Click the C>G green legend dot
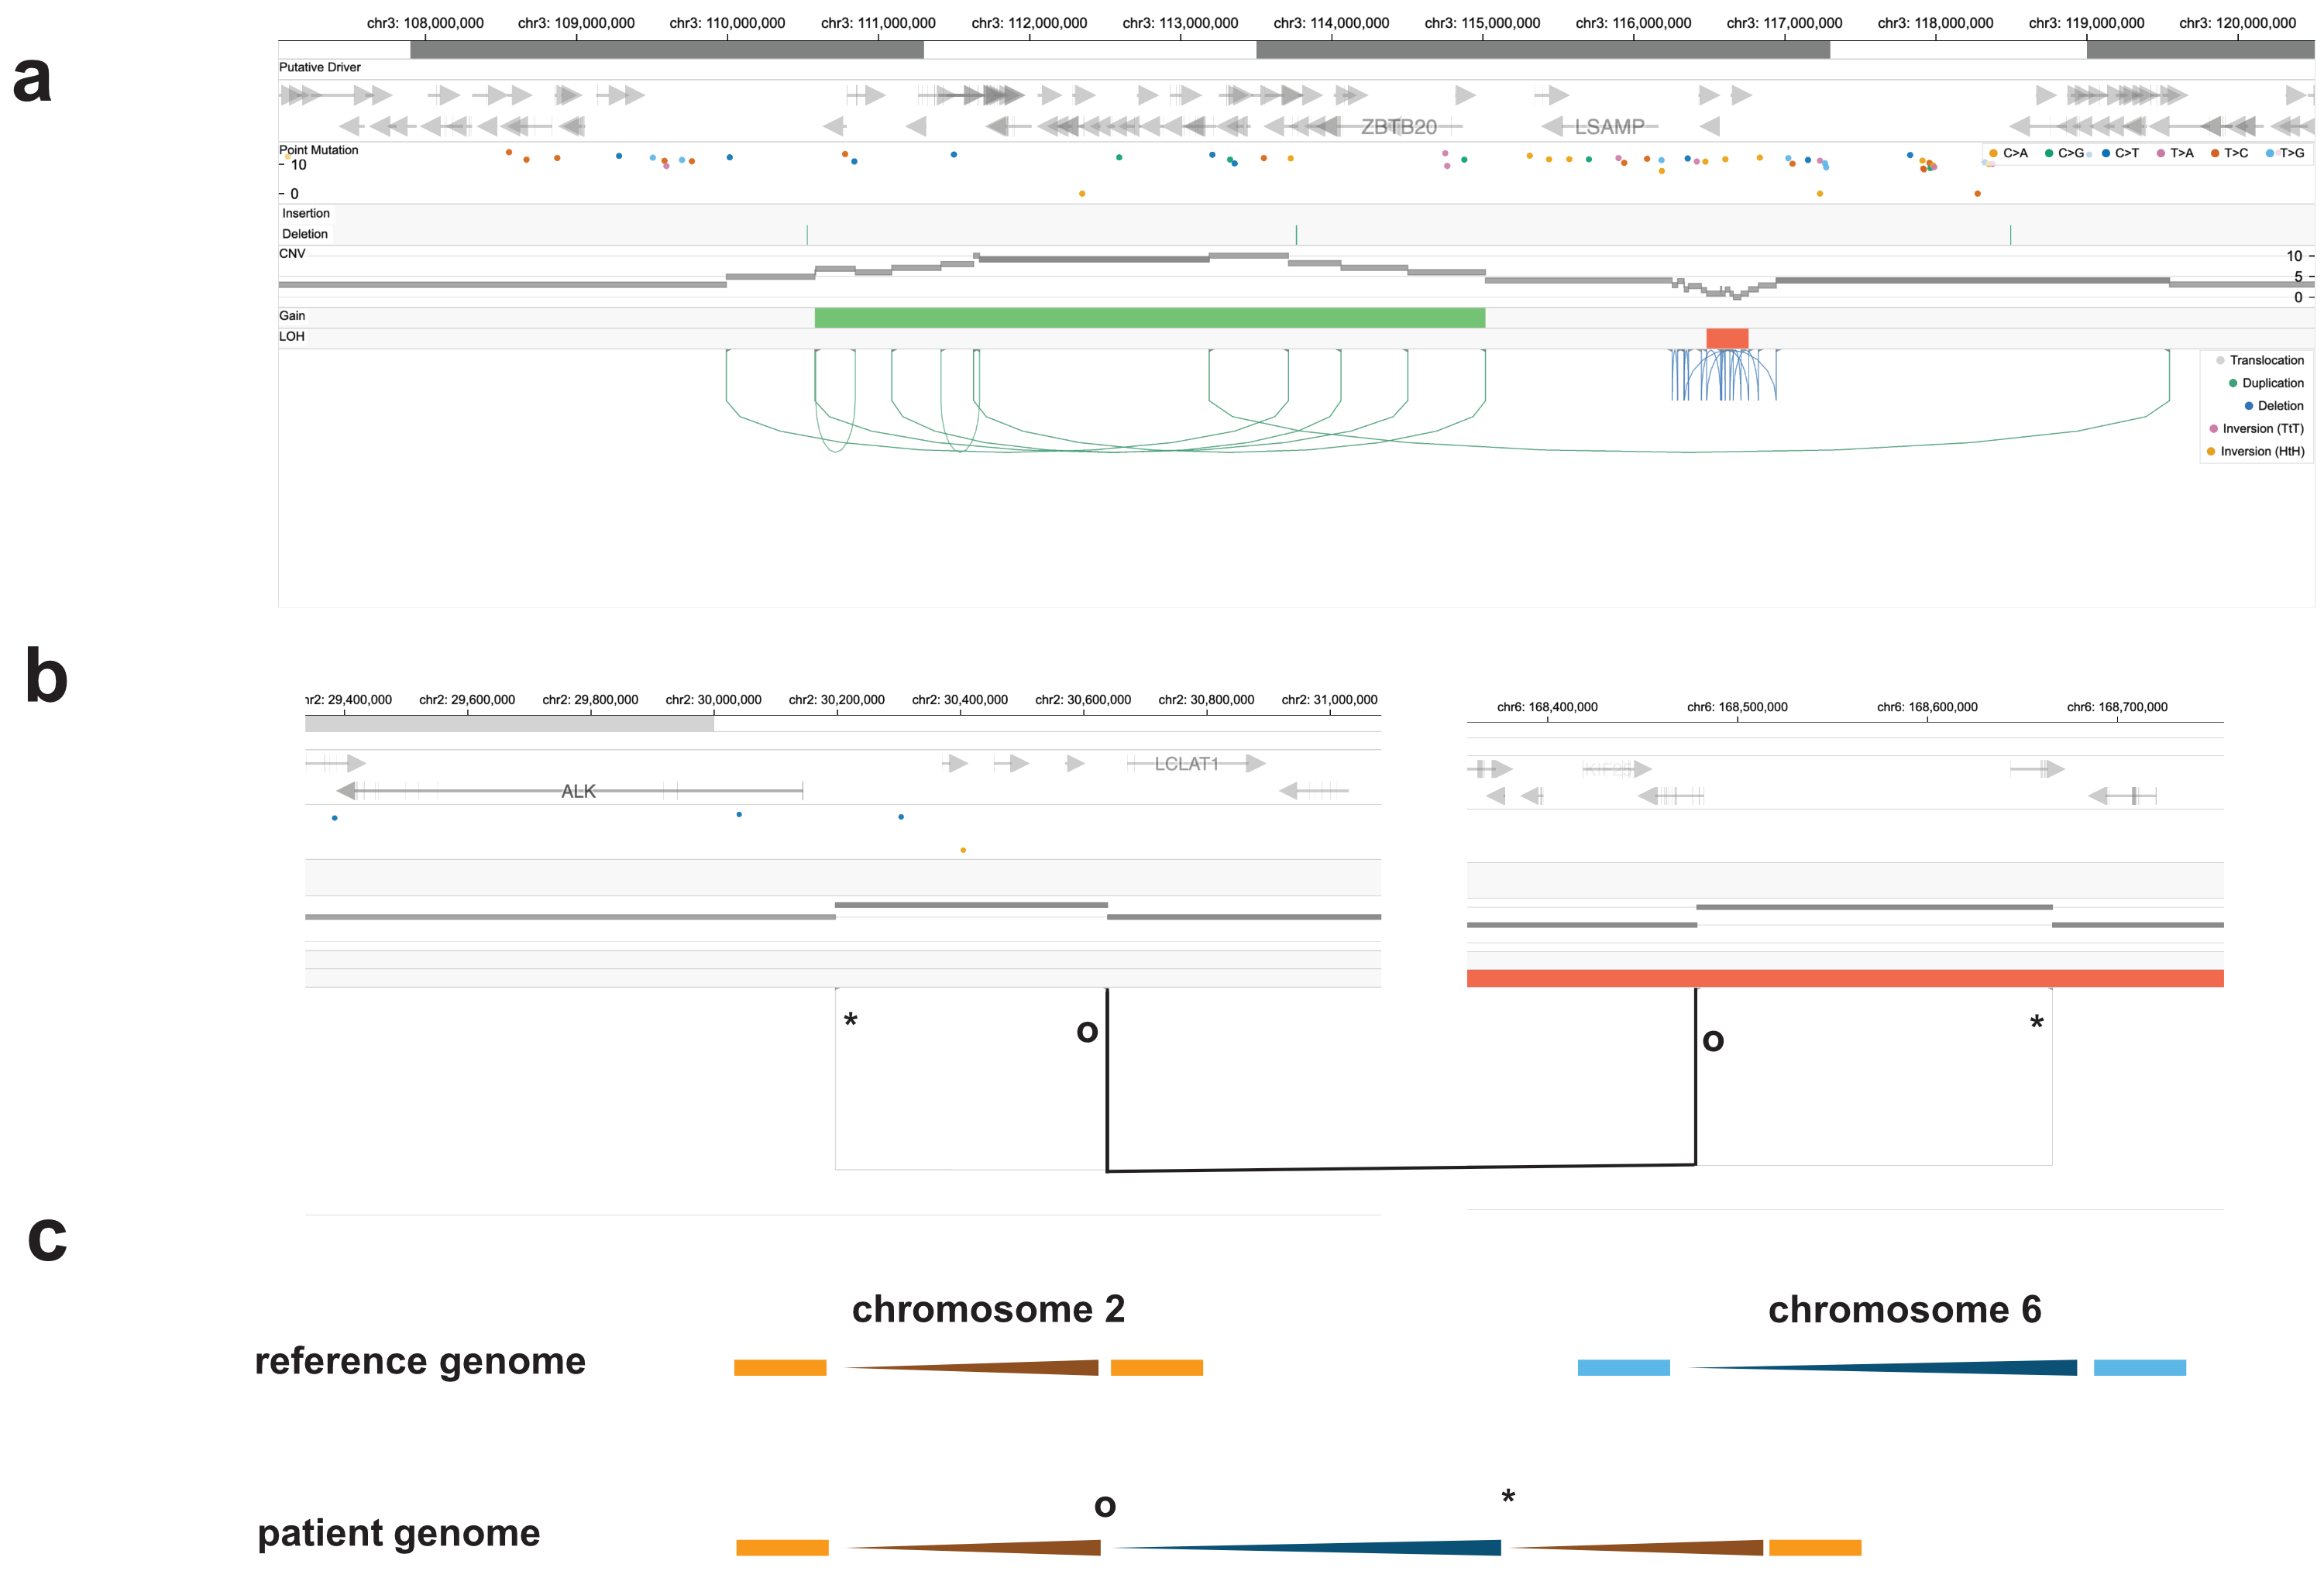 pos(2049,153)
